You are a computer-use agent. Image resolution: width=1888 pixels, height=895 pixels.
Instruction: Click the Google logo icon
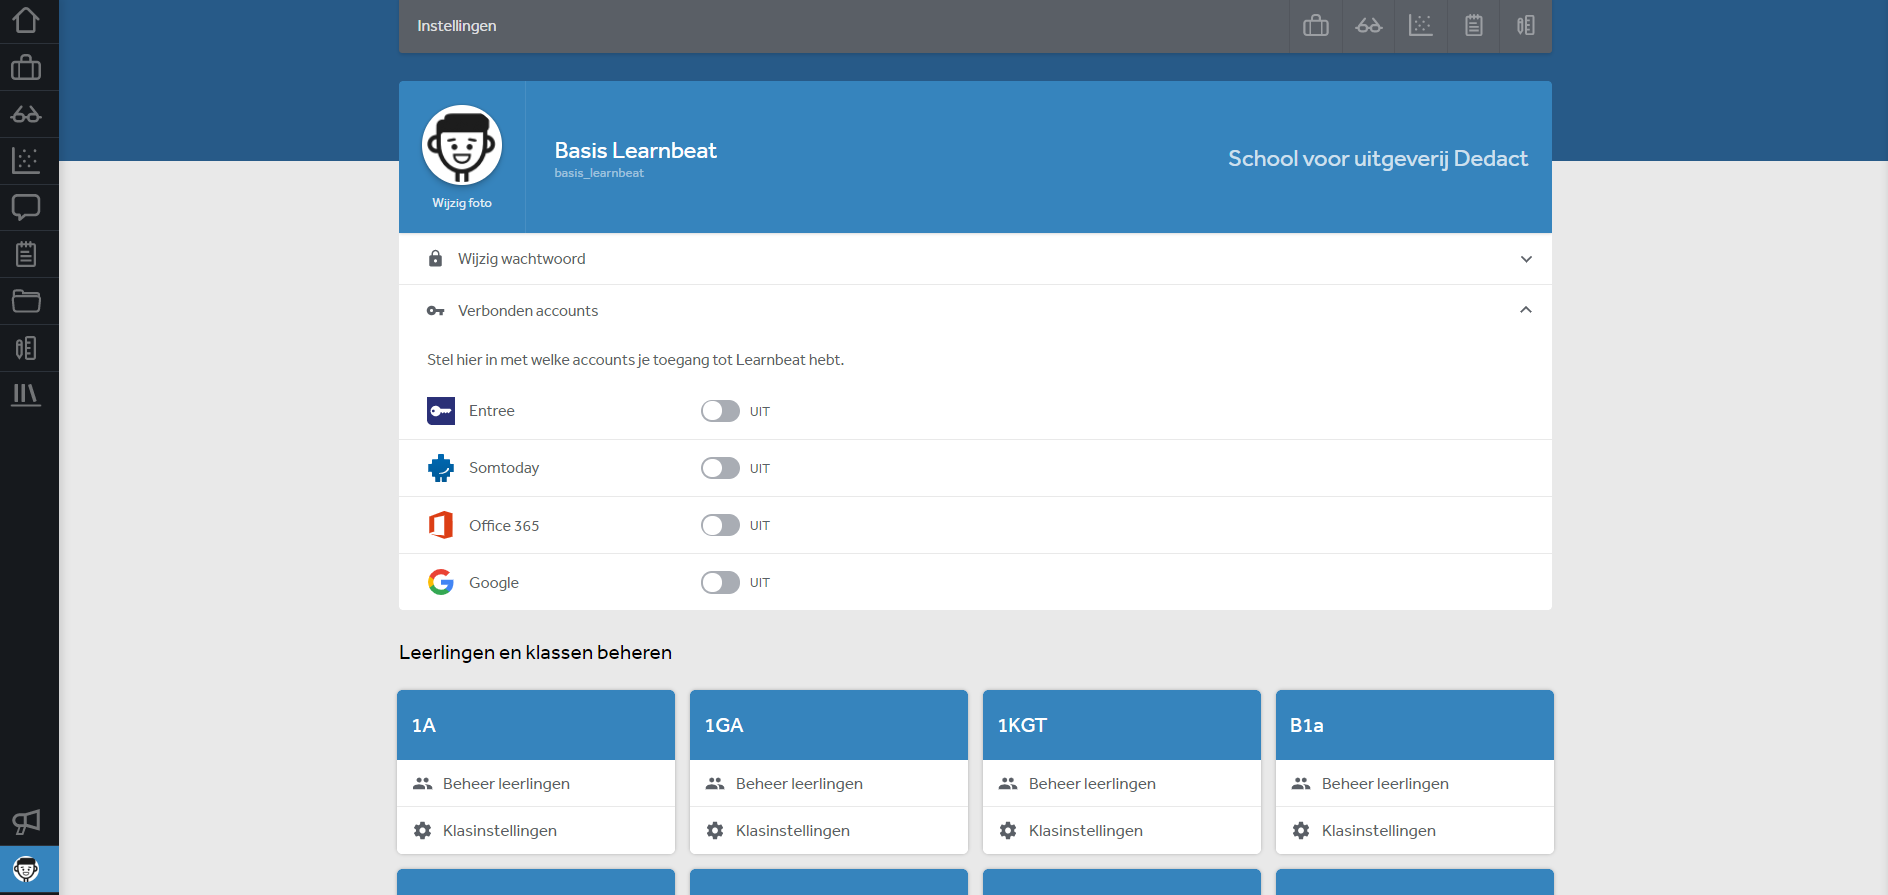pos(441,582)
